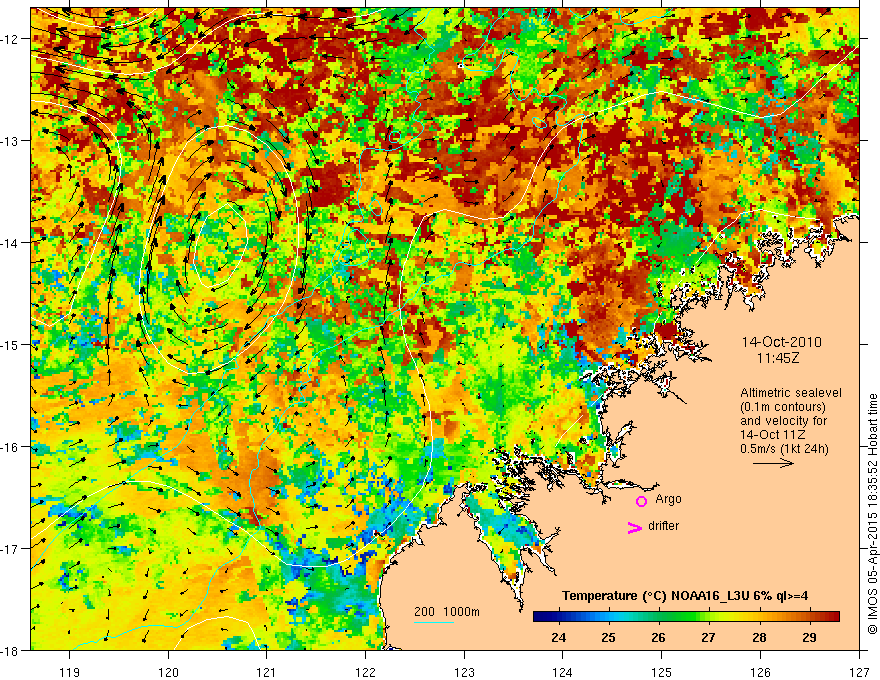The height and width of the screenshot is (680, 880).
Task: Click the '200 1000m' depth contour label
Action: (447, 612)
